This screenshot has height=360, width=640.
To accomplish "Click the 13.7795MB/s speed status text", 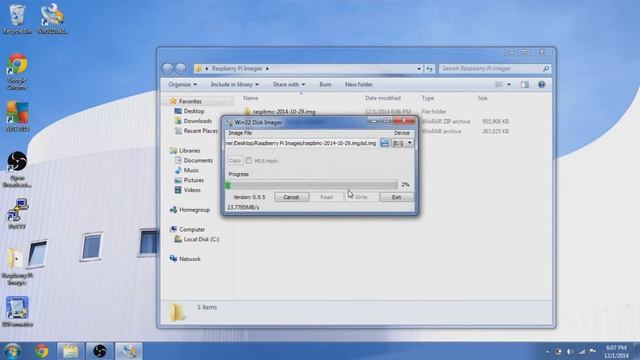I will click(x=243, y=207).
